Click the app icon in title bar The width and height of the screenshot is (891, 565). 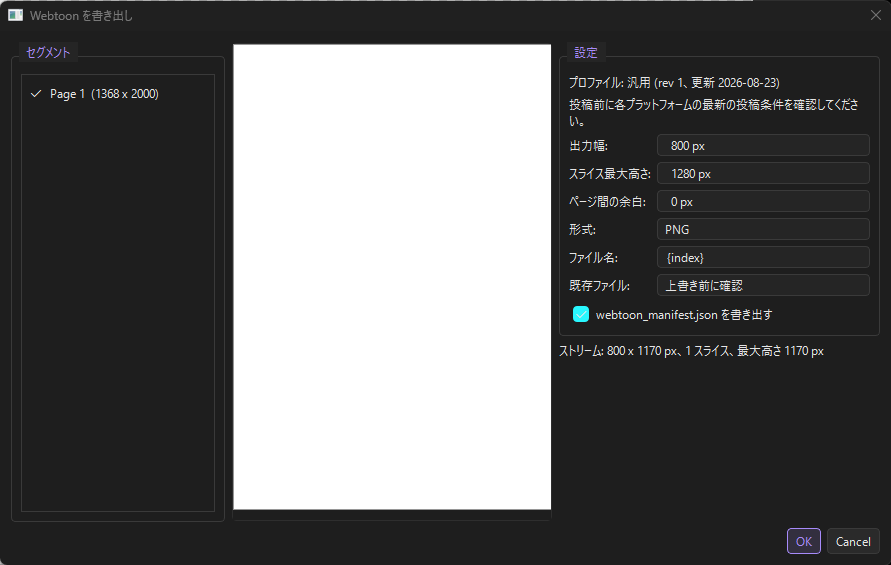coord(15,15)
